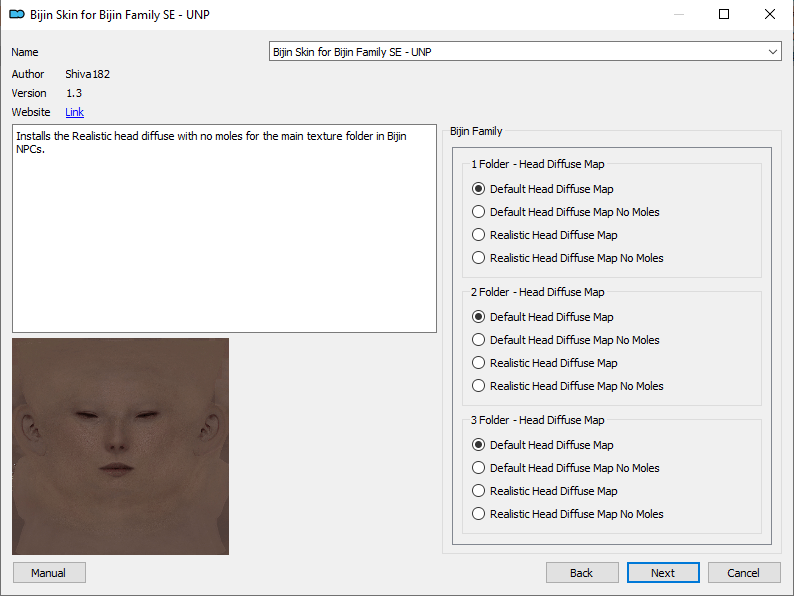Click the head texture preview image

point(121,446)
